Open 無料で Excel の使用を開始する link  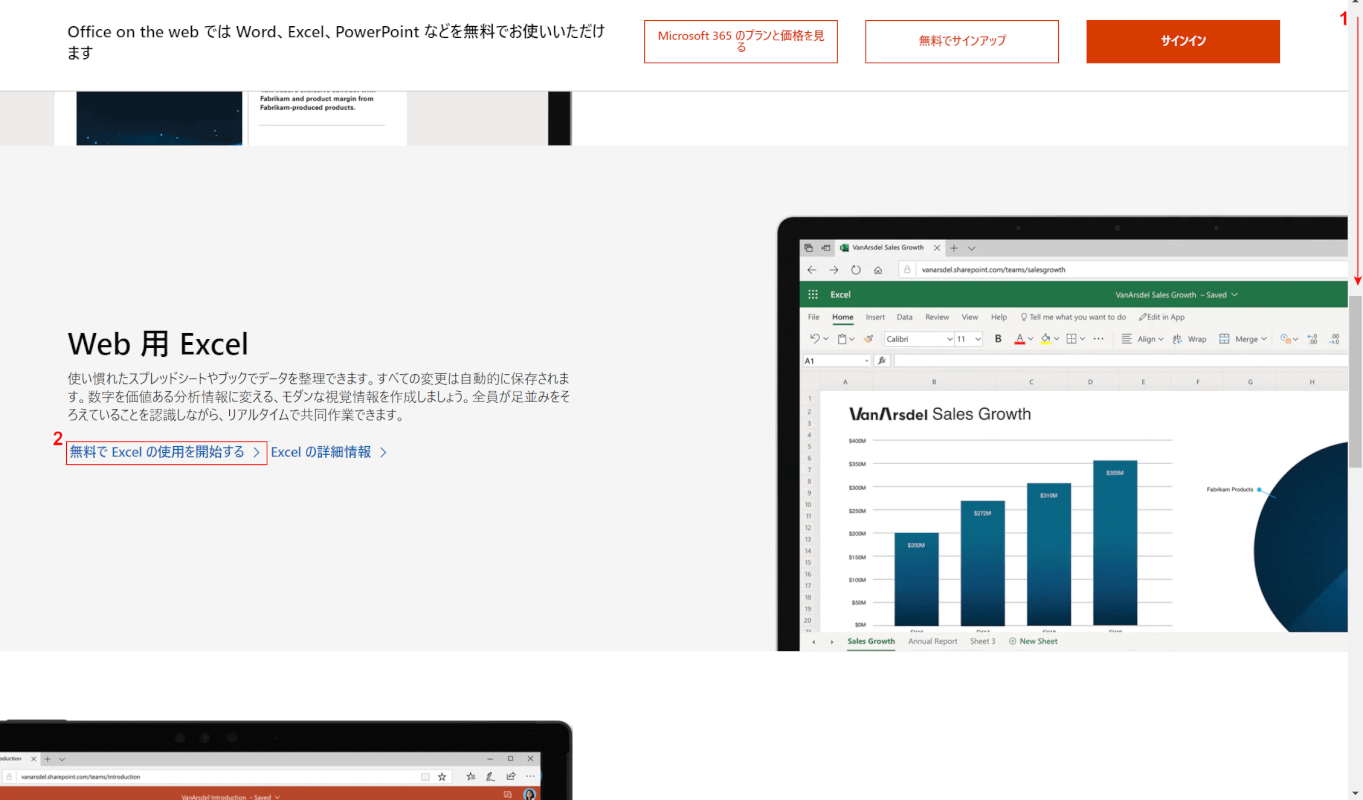(166, 452)
